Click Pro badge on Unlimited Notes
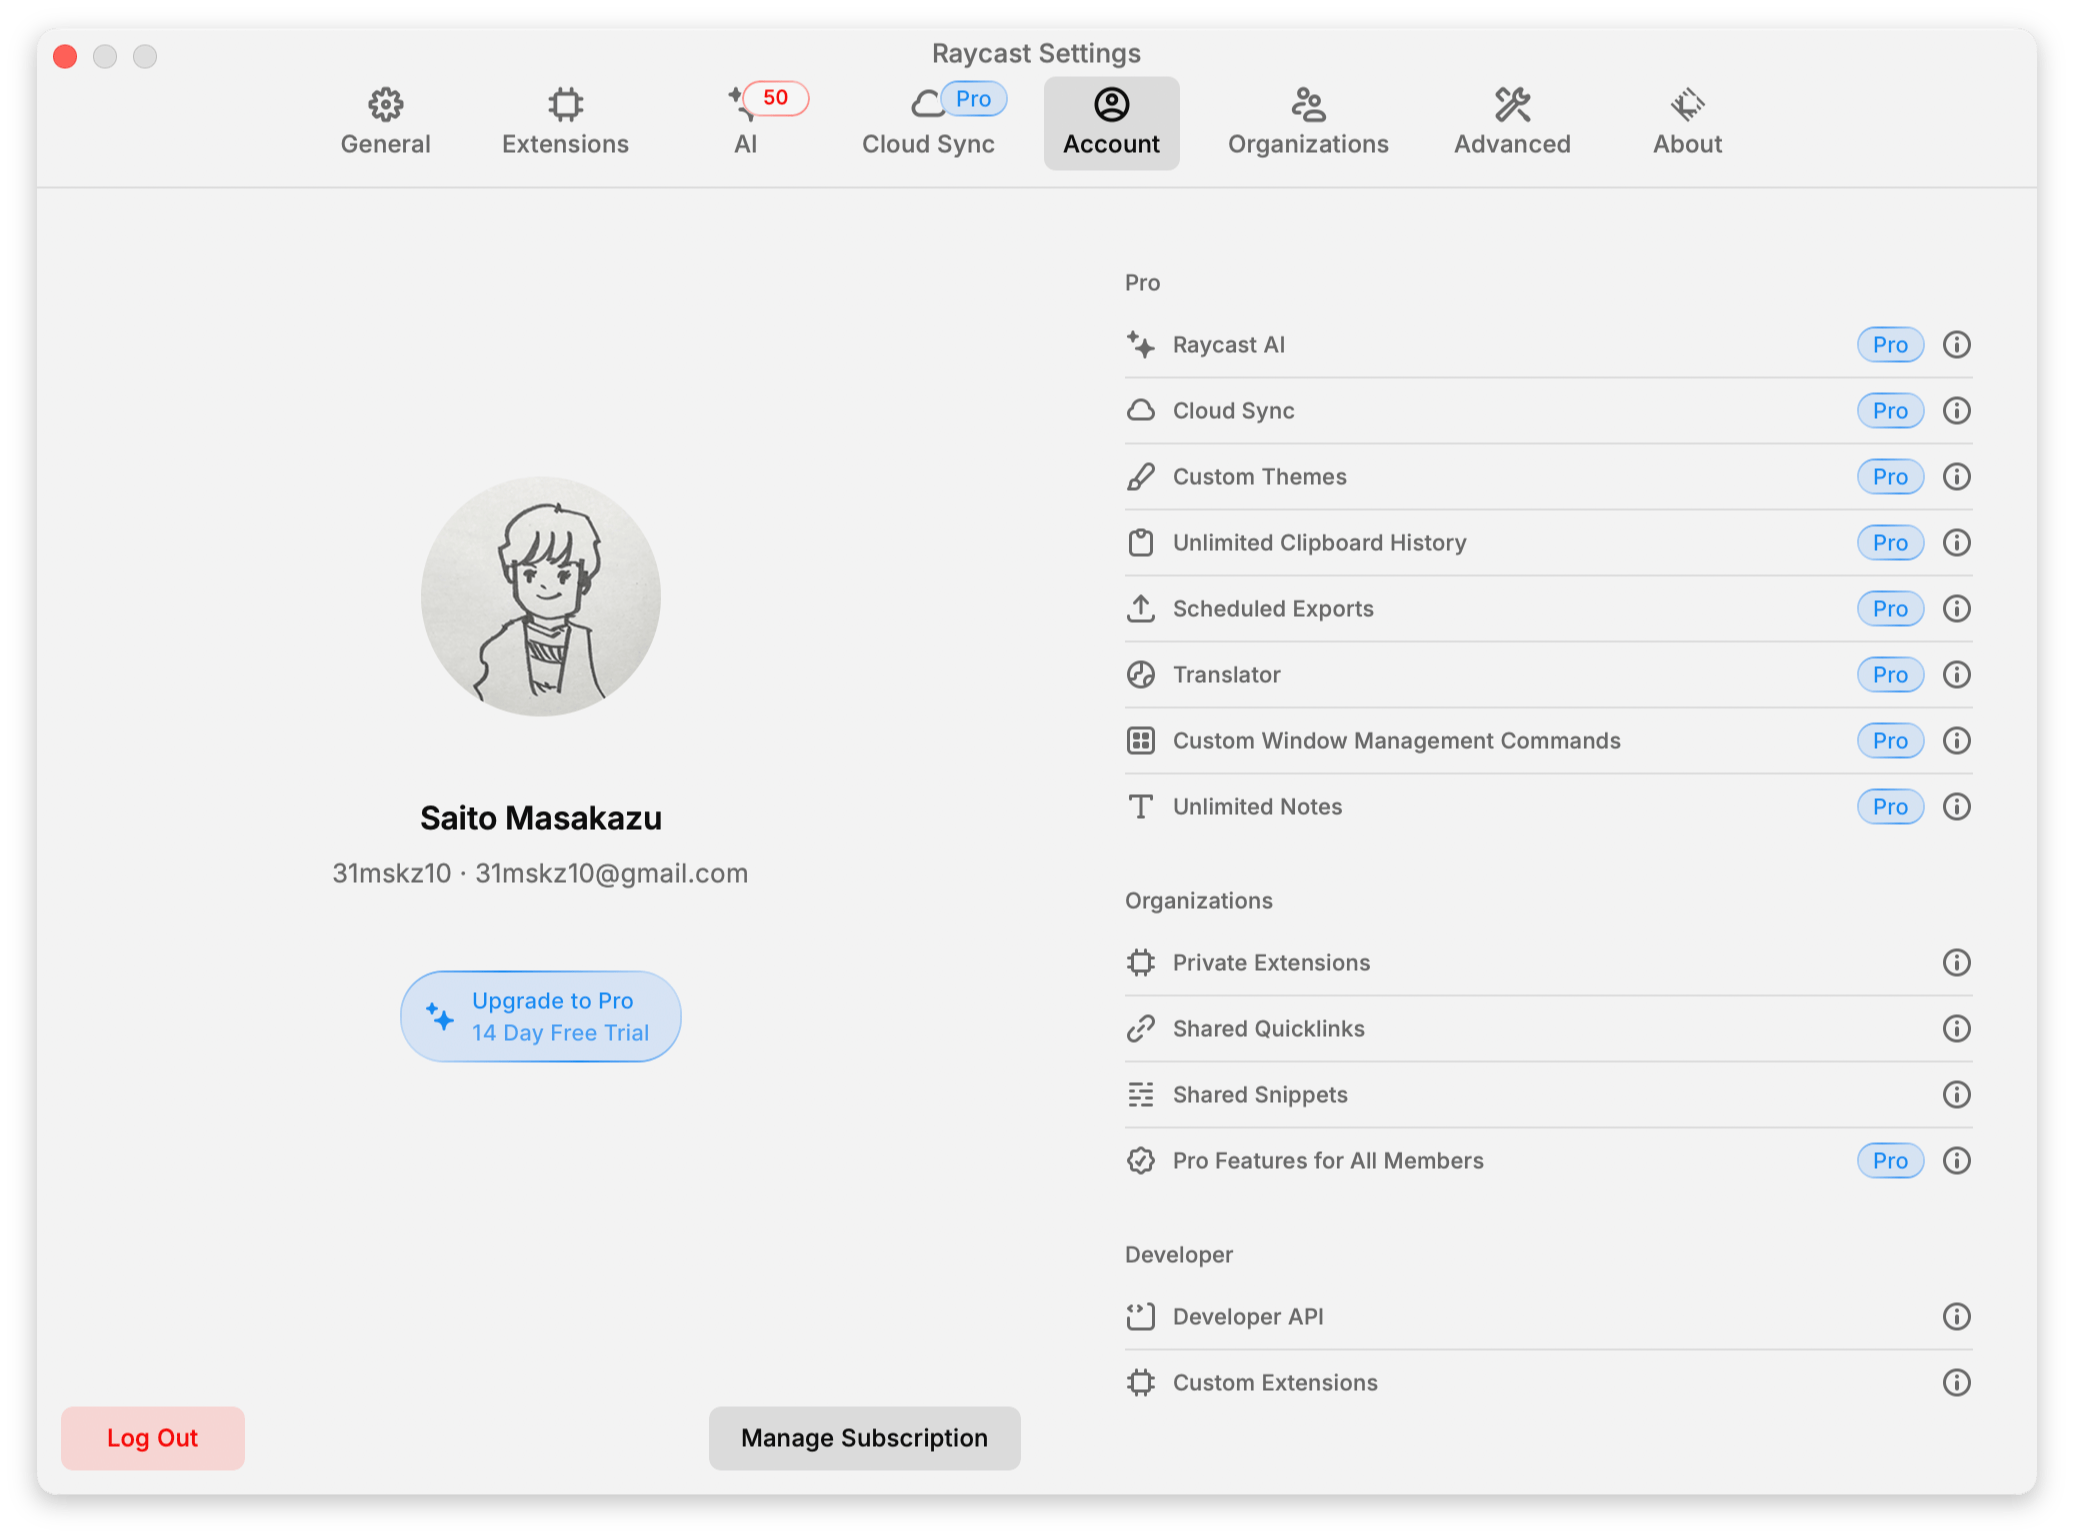This screenshot has height=1539, width=2074. point(1890,807)
